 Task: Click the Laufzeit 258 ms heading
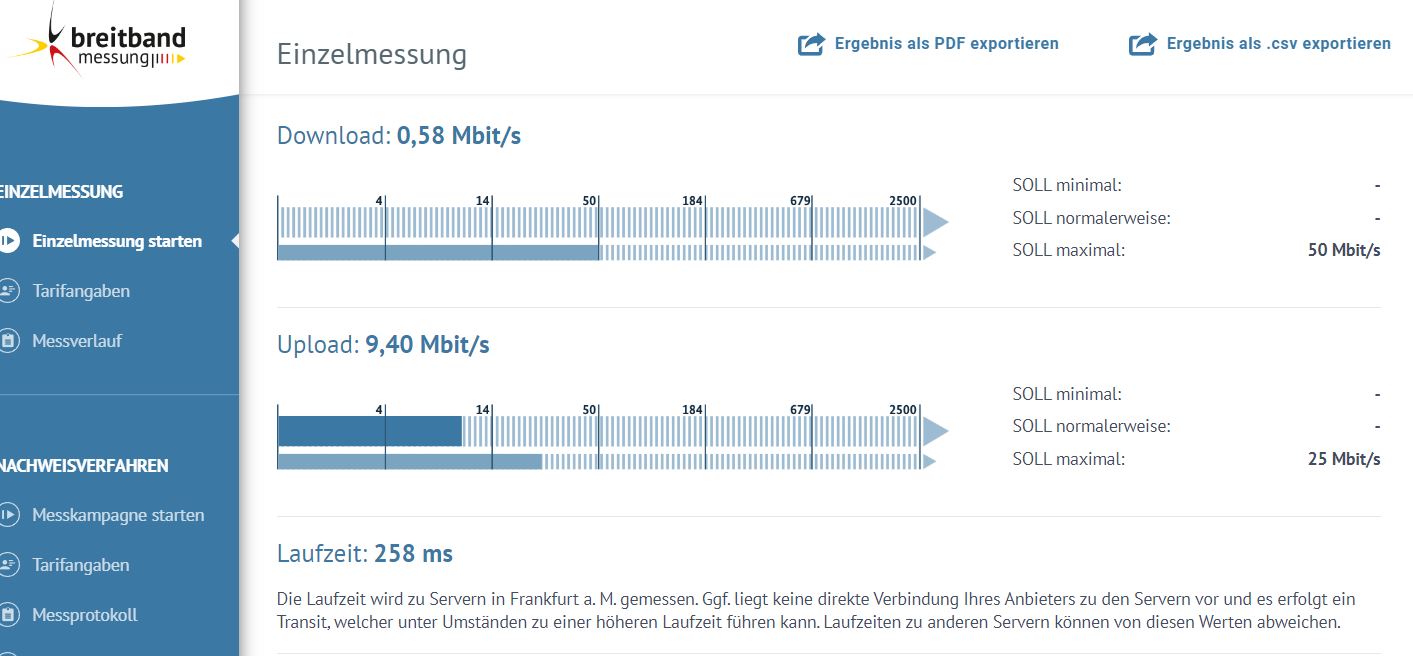[x=365, y=553]
